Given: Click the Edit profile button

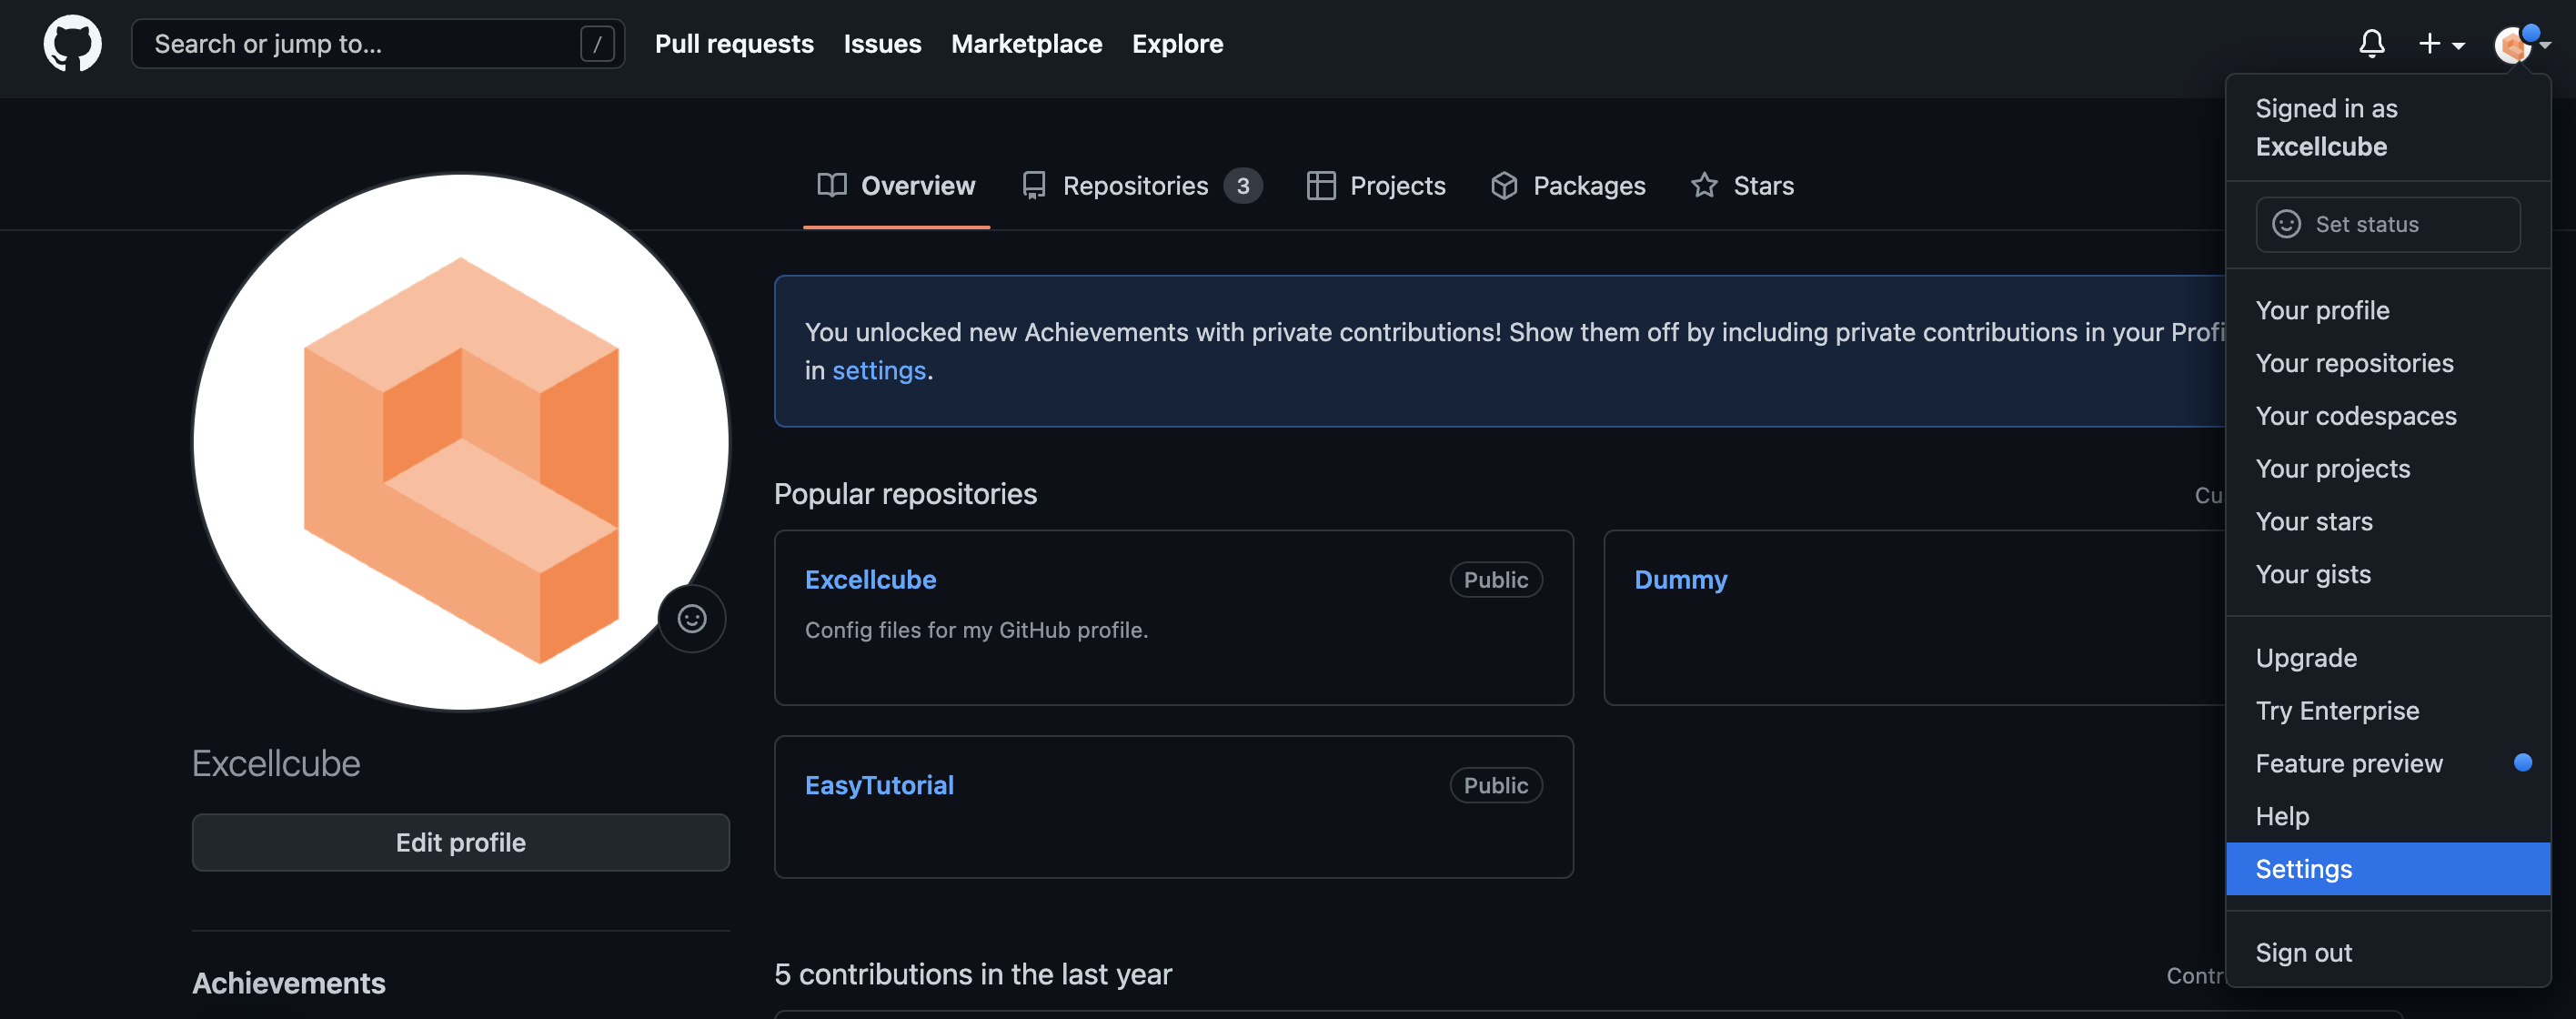Looking at the screenshot, I should tap(460, 842).
